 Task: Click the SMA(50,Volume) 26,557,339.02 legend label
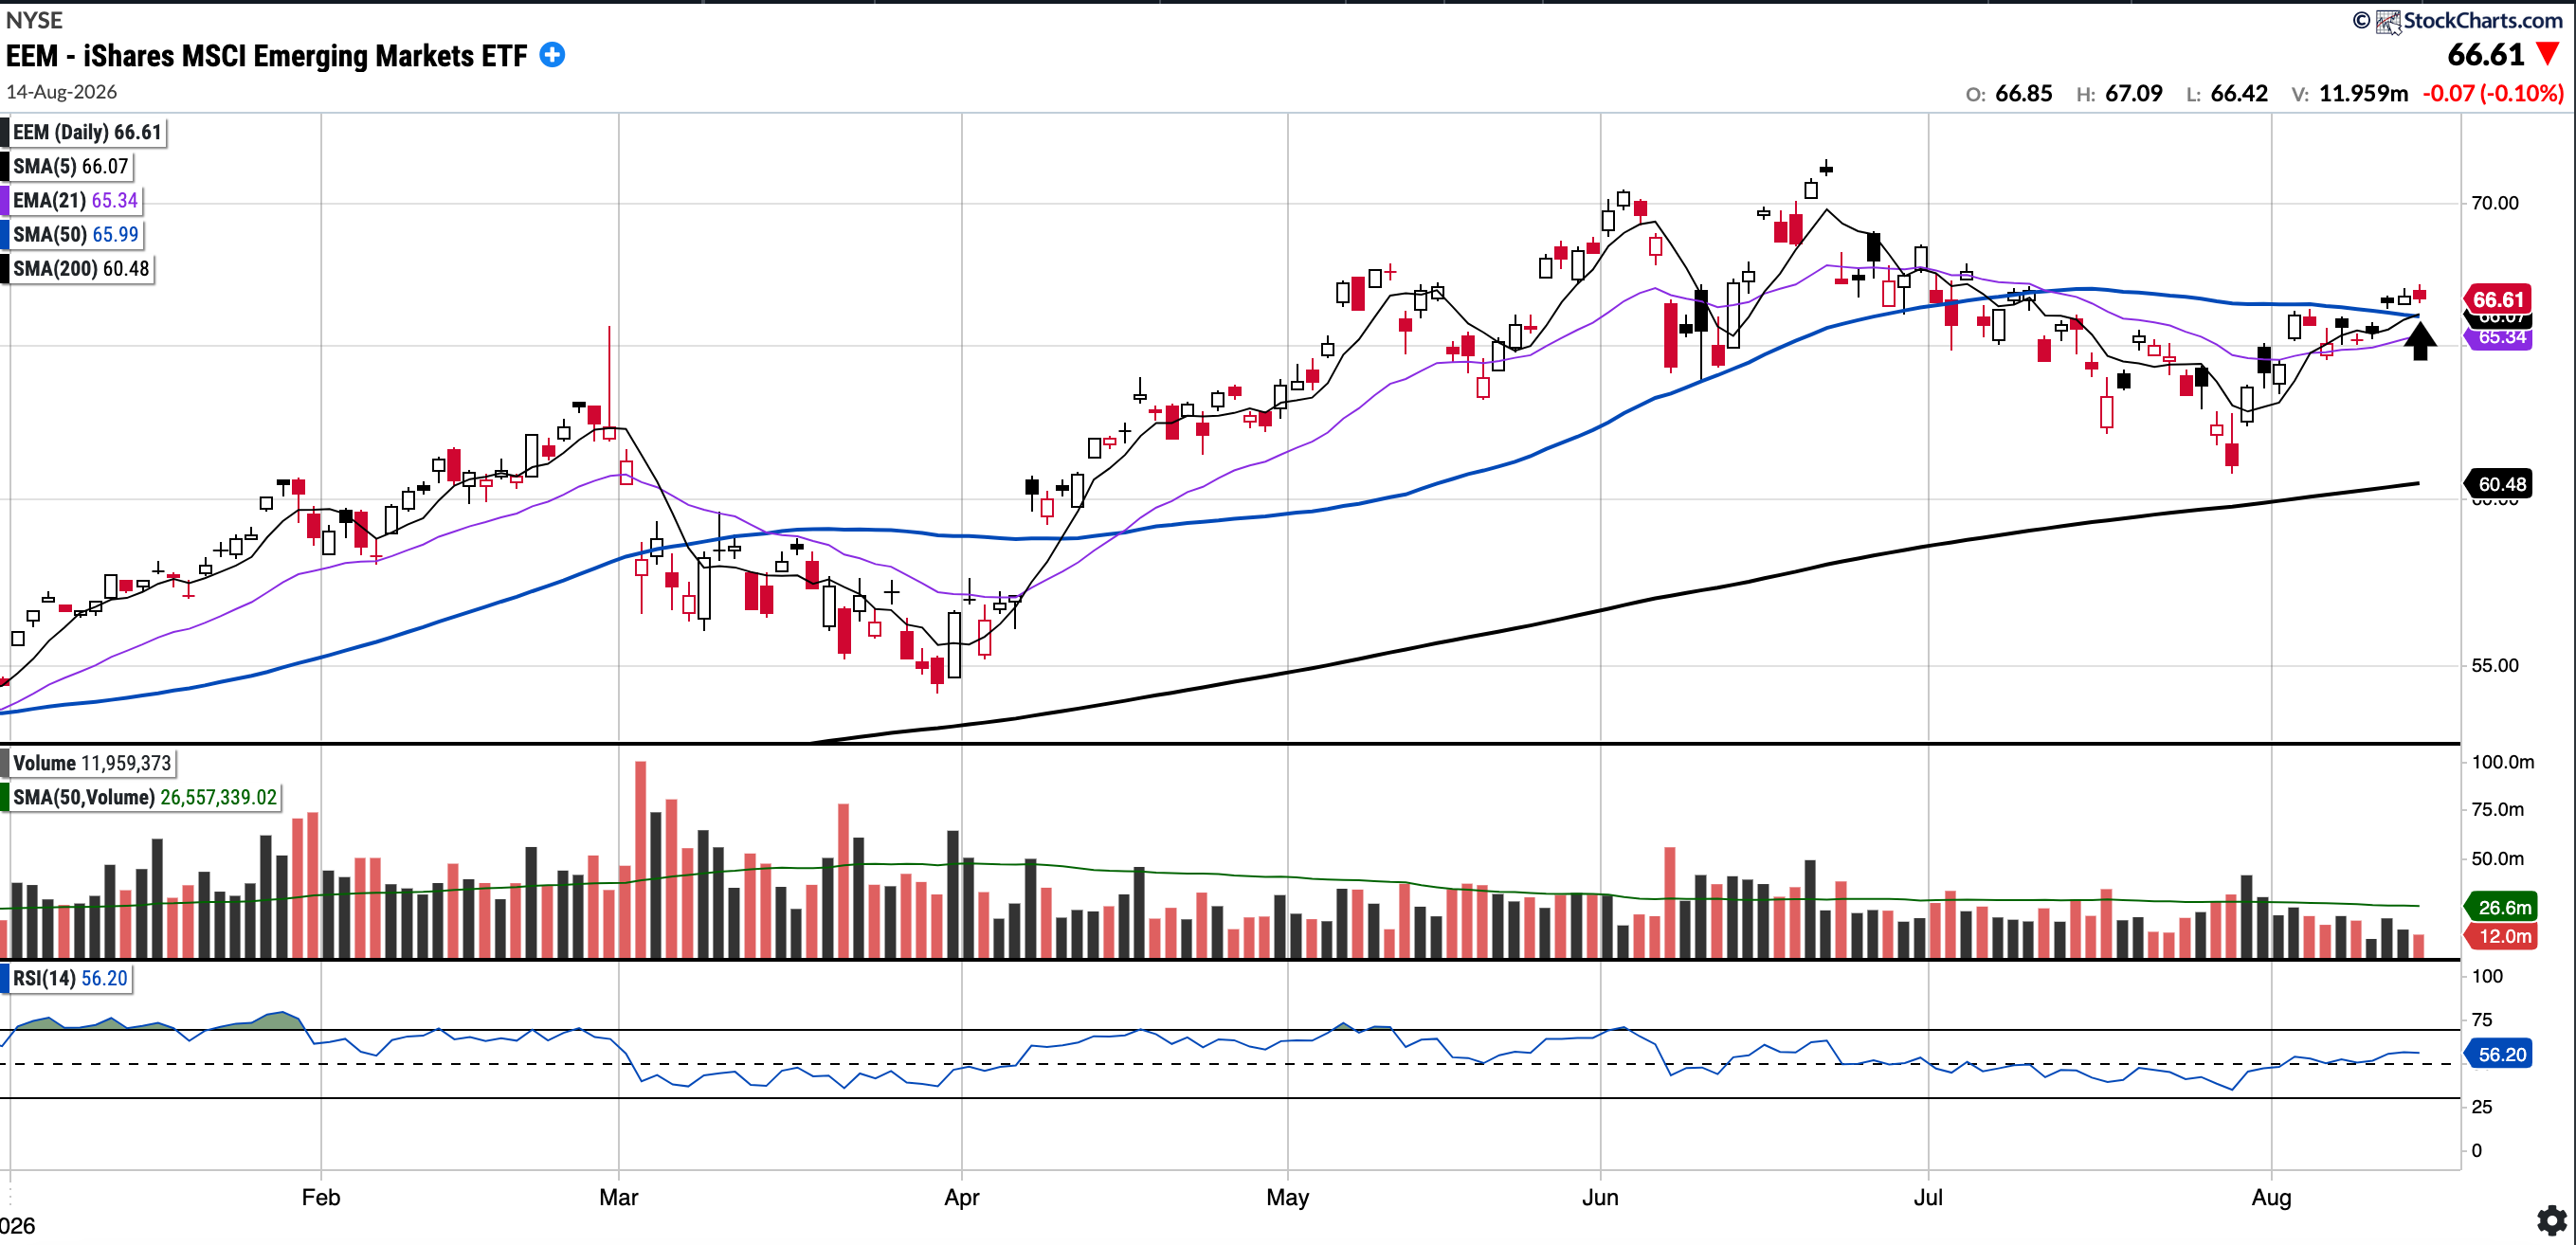click(x=145, y=797)
